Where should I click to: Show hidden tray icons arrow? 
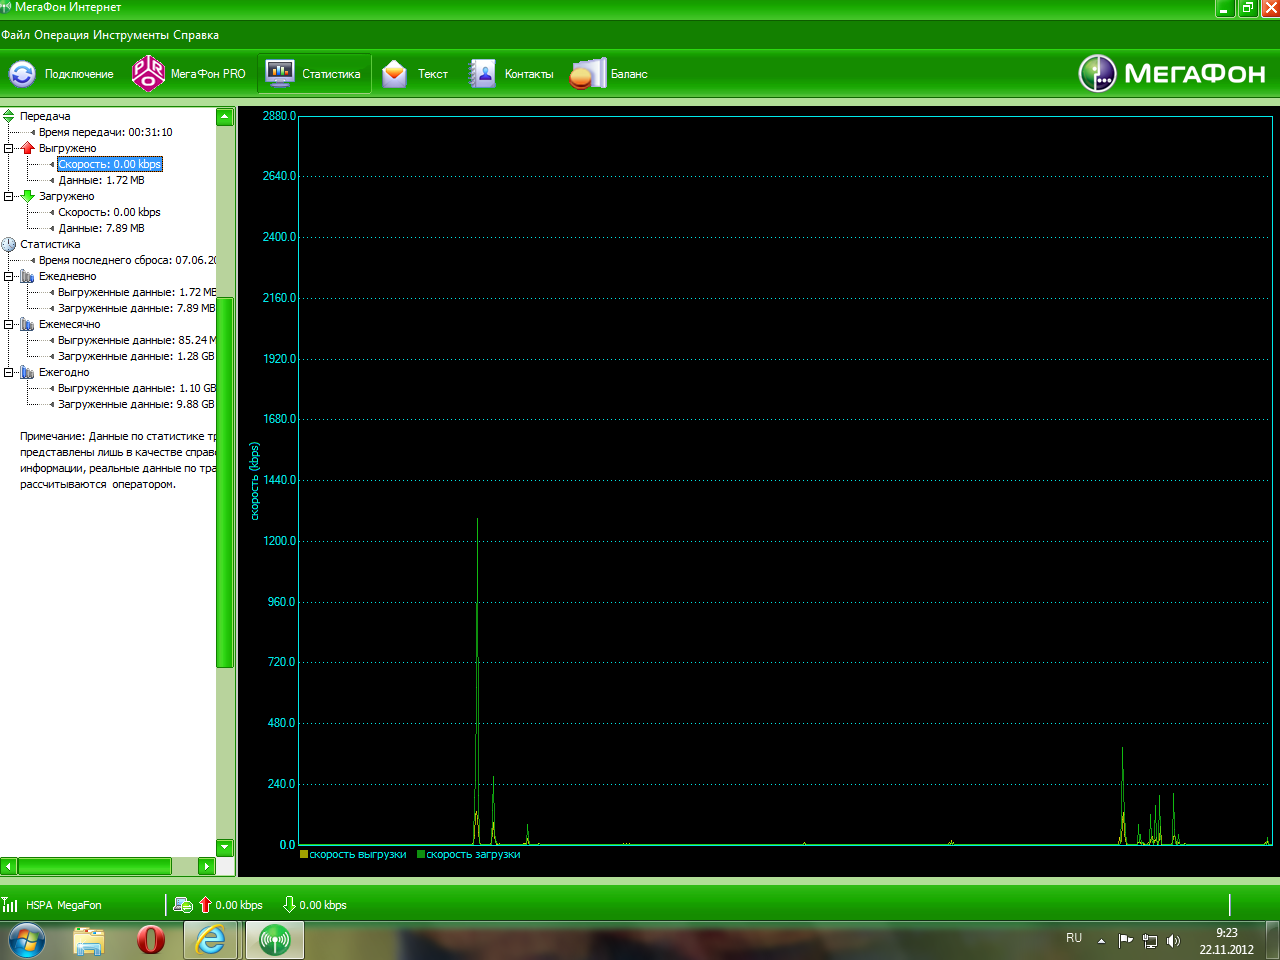(1101, 941)
